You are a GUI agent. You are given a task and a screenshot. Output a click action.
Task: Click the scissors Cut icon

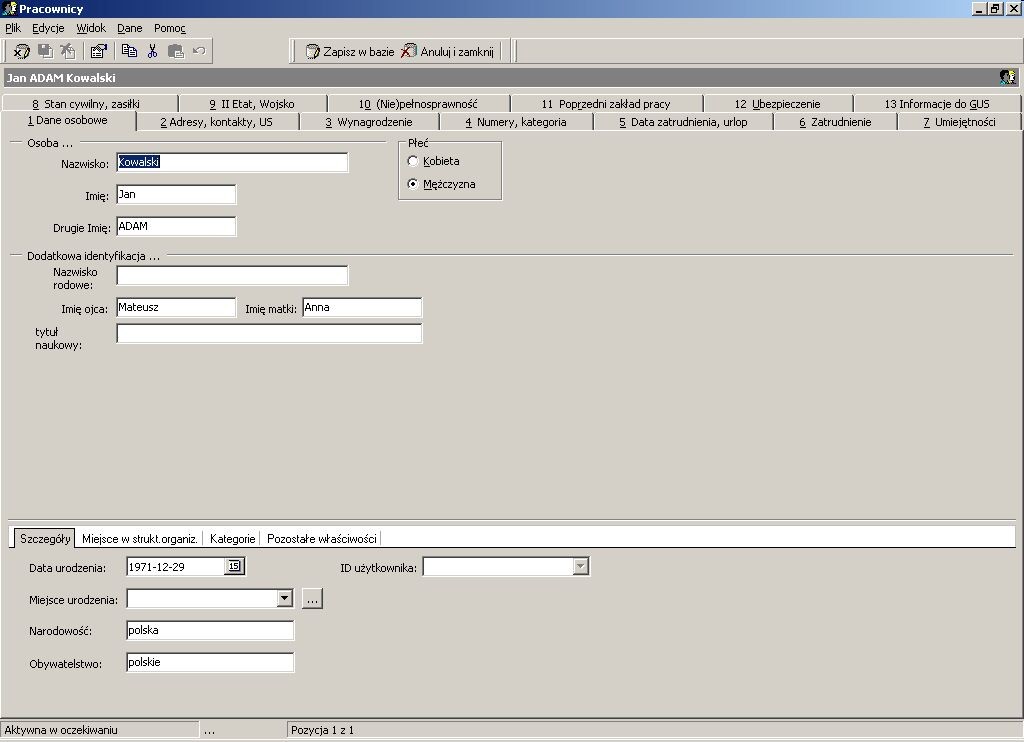point(153,51)
